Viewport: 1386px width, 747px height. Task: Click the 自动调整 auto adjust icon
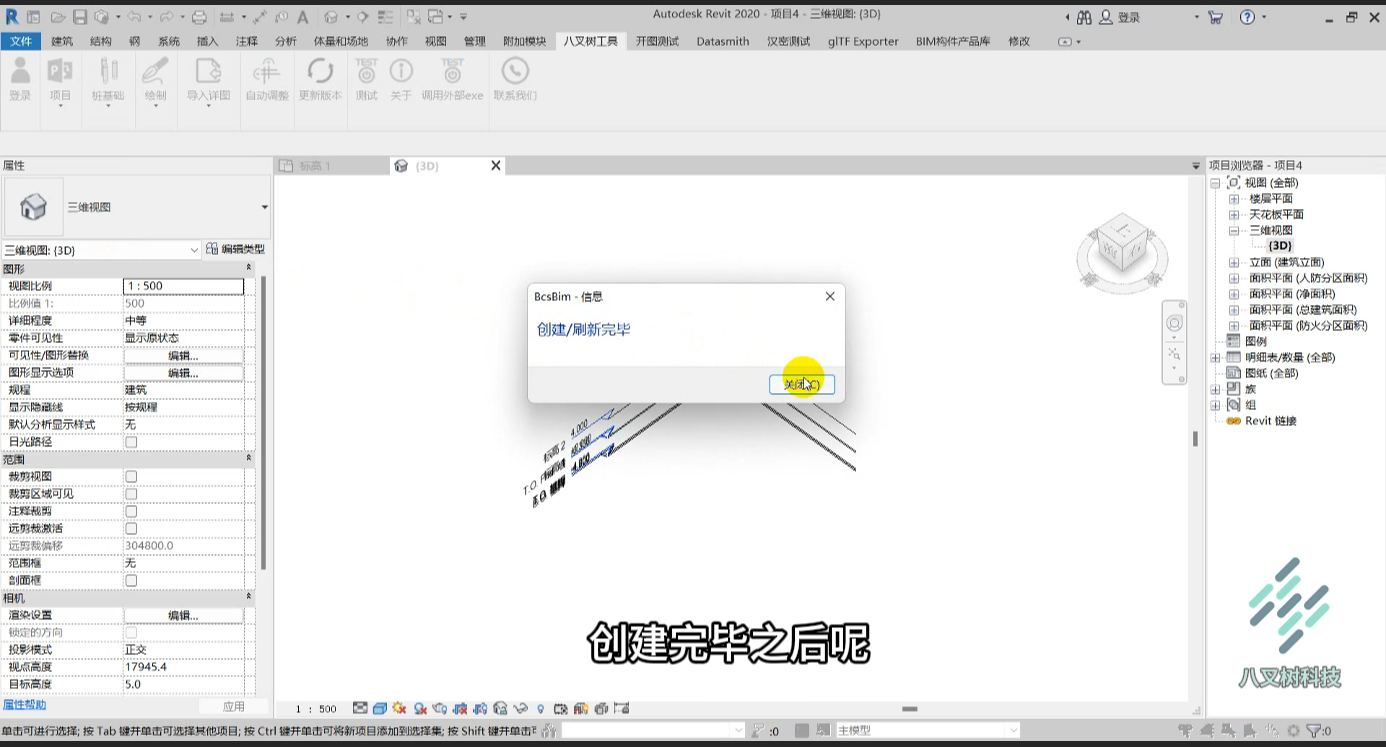(x=267, y=79)
